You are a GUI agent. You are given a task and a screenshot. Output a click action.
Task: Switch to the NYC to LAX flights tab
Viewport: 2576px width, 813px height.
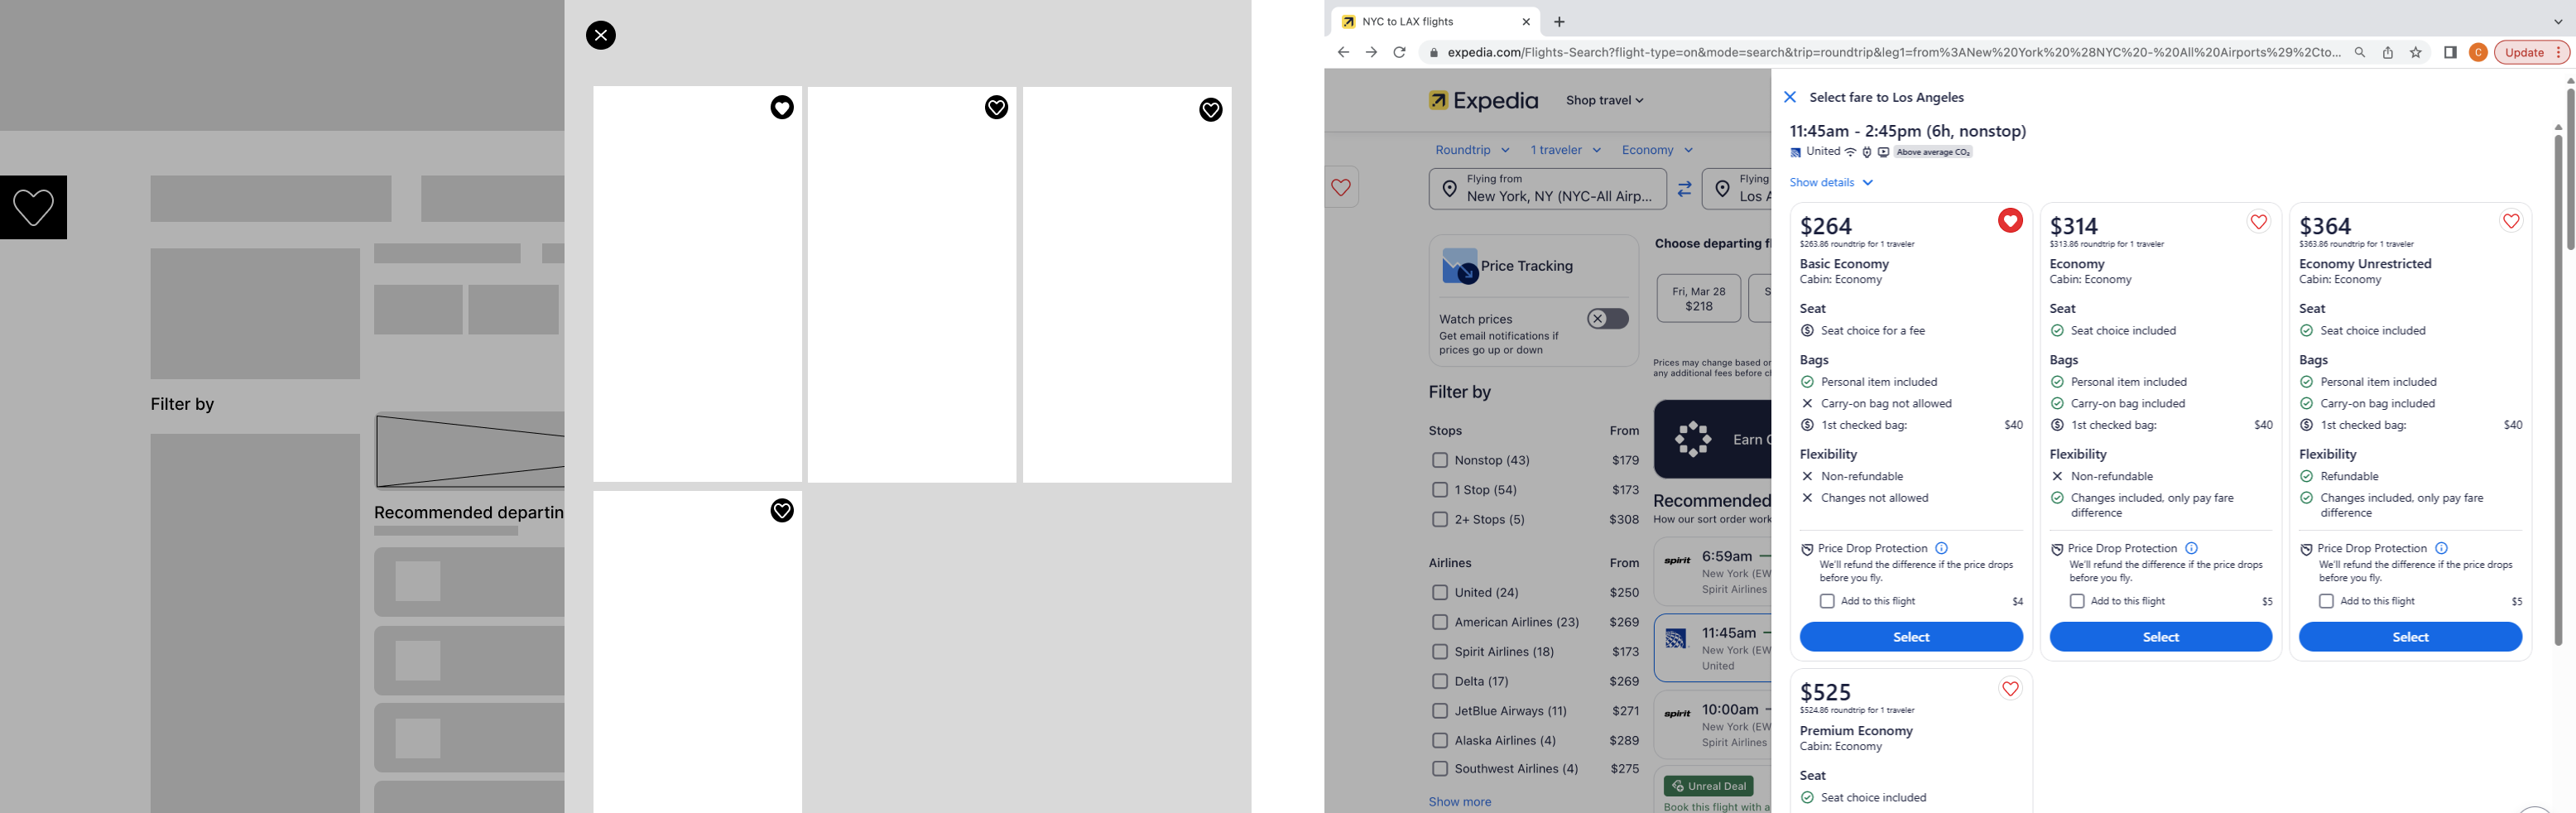tap(1437, 21)
